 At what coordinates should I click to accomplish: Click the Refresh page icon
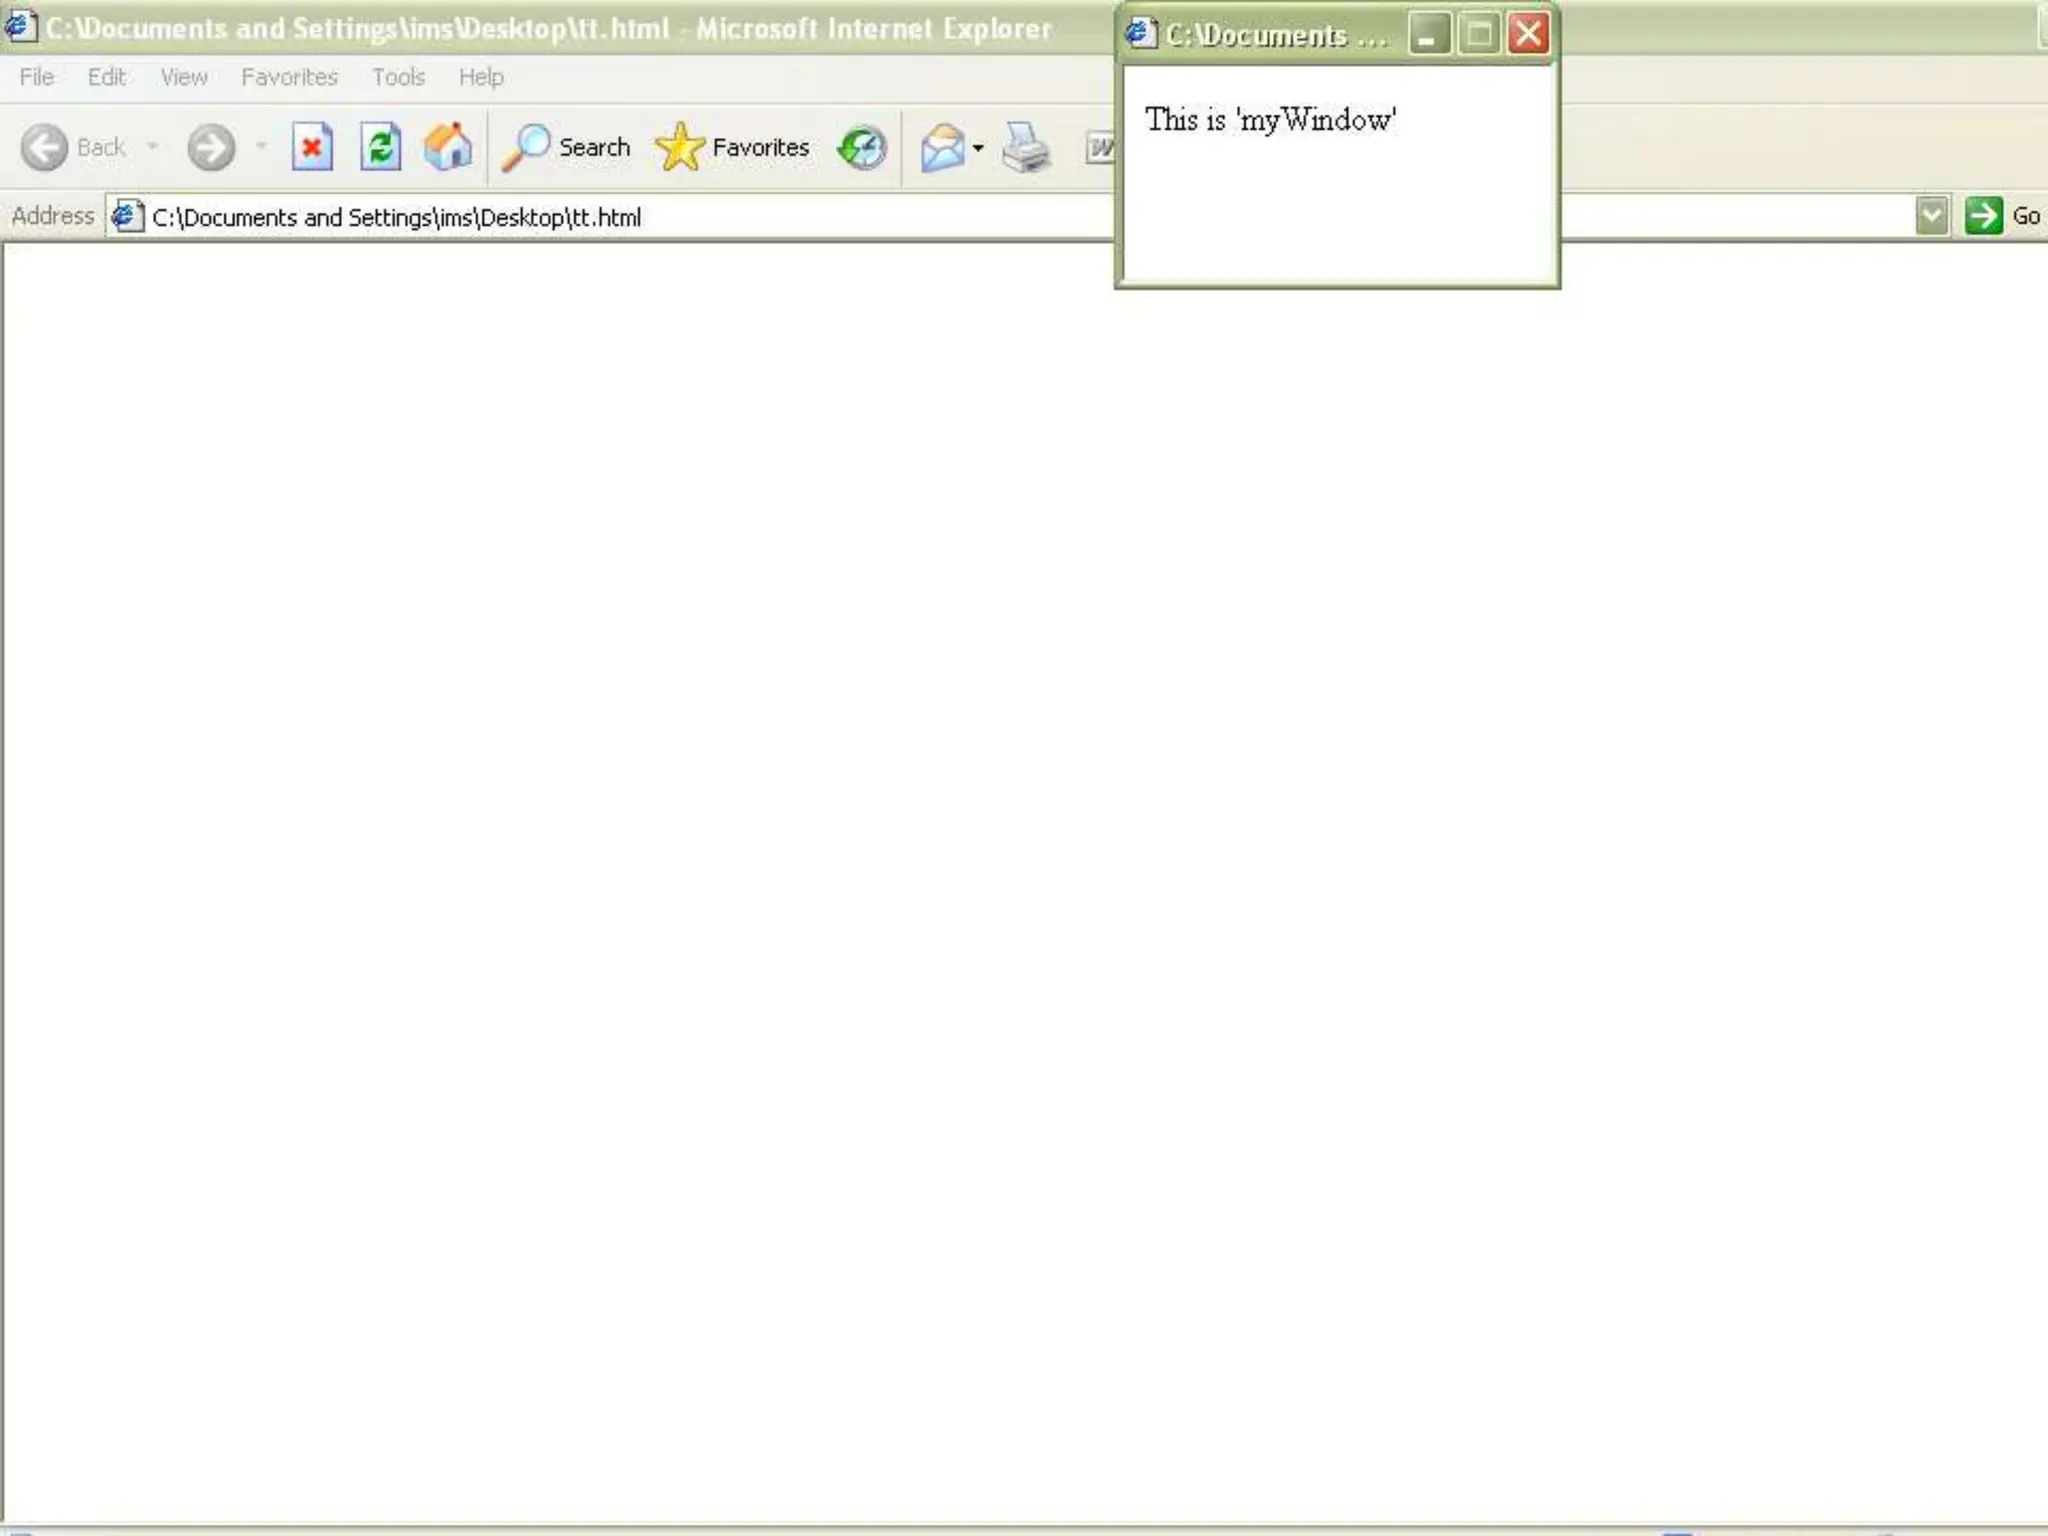(380, 148)
